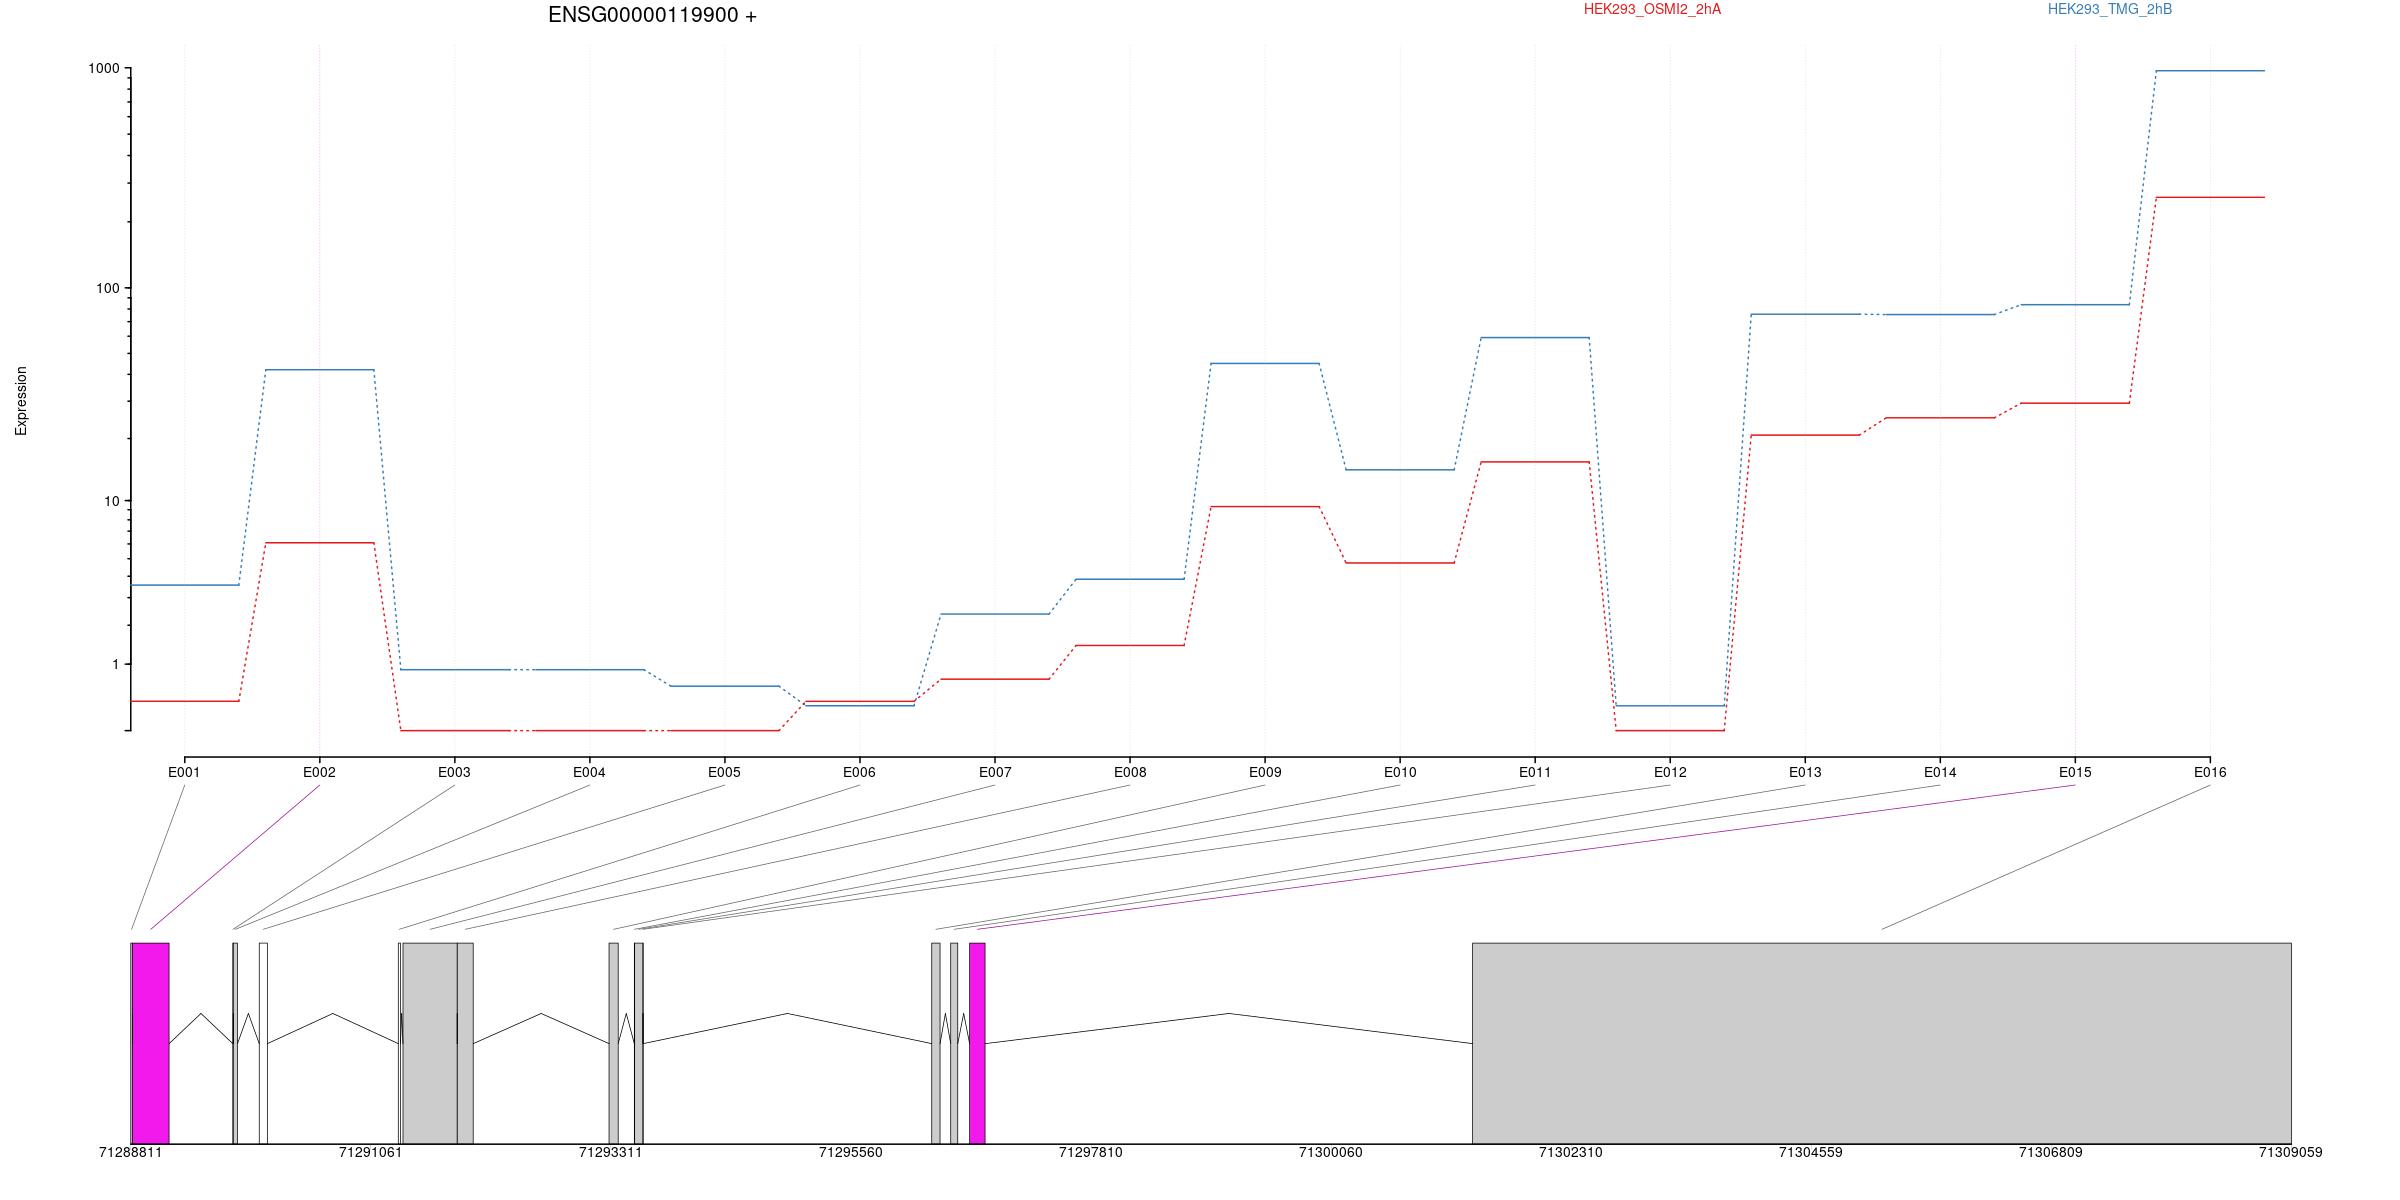Click exon label E015
2400x1200 pixels.
coord(2075,772)
